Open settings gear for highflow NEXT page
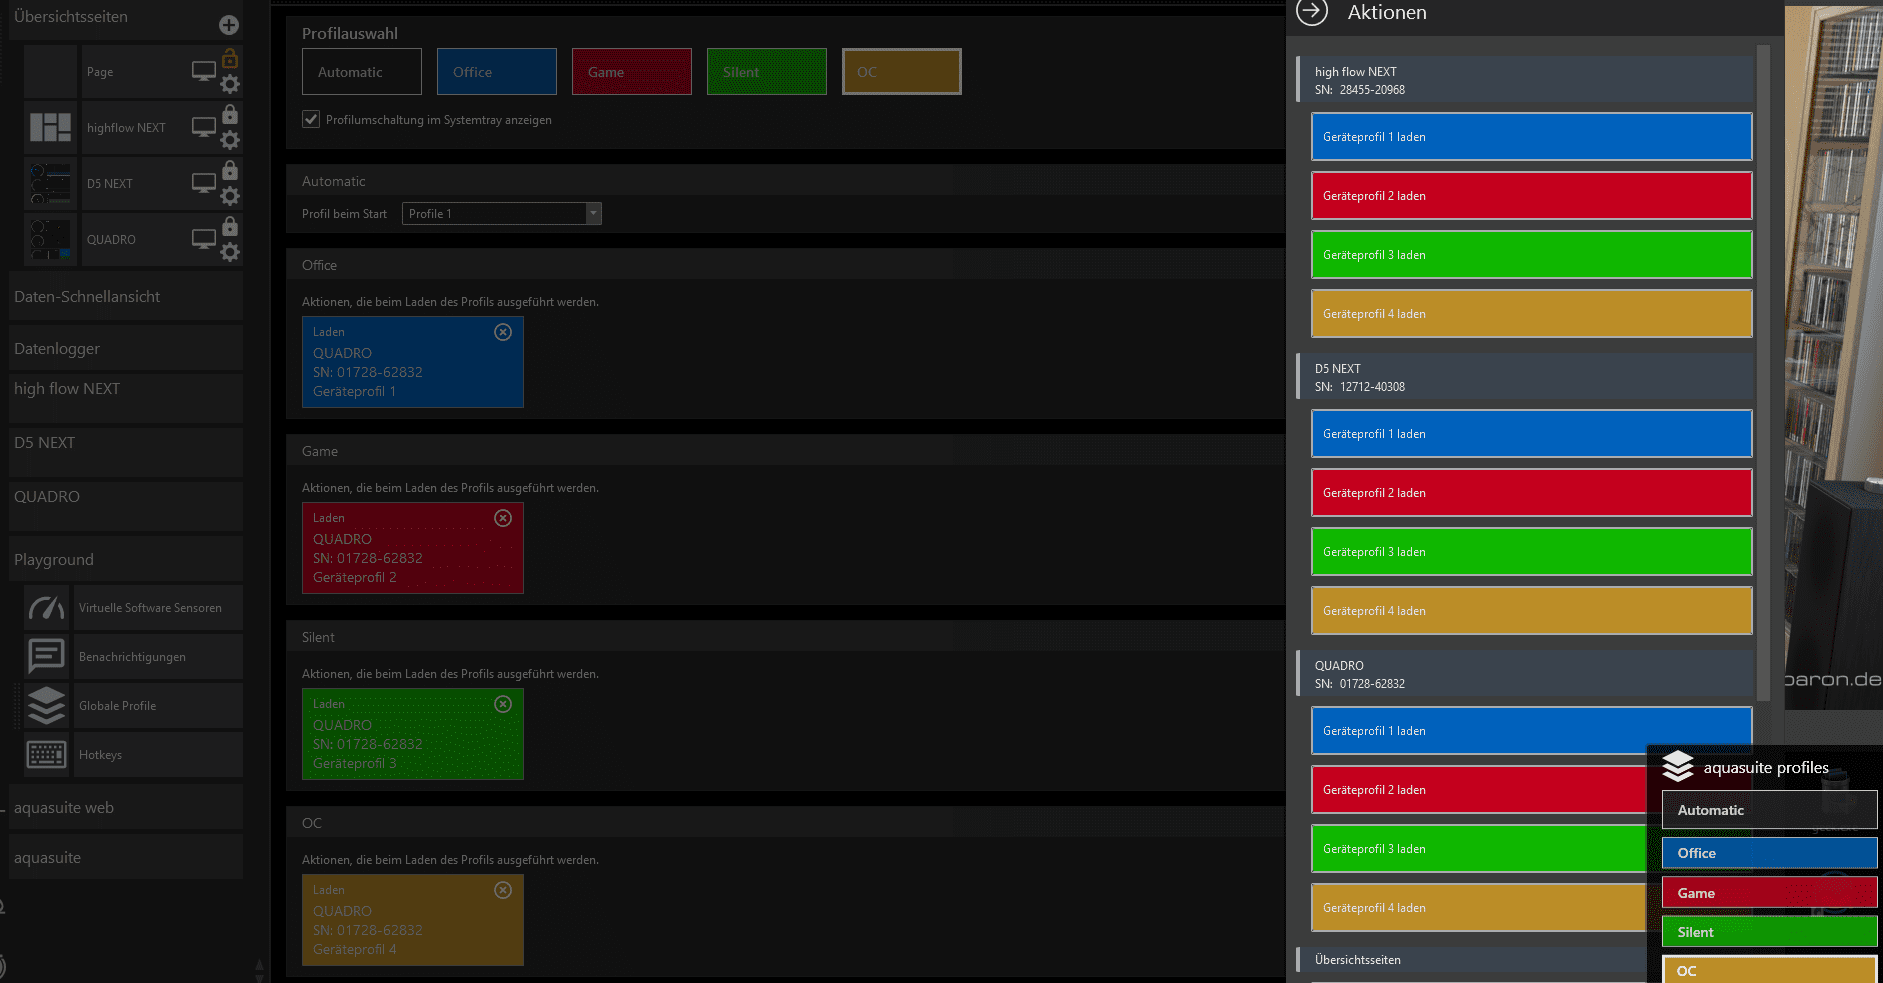Viewport: 1883px width, 983px height. [x=230, y=140]
